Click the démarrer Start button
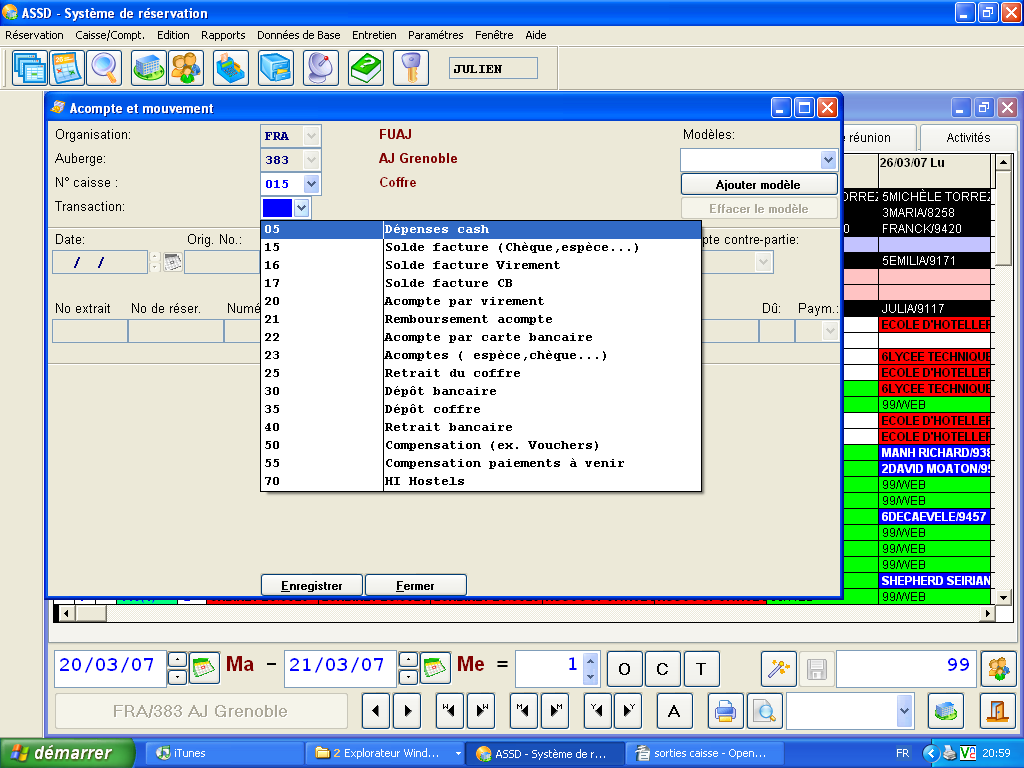The width and height of the screenshot is (1024, 768). [65, 753]
